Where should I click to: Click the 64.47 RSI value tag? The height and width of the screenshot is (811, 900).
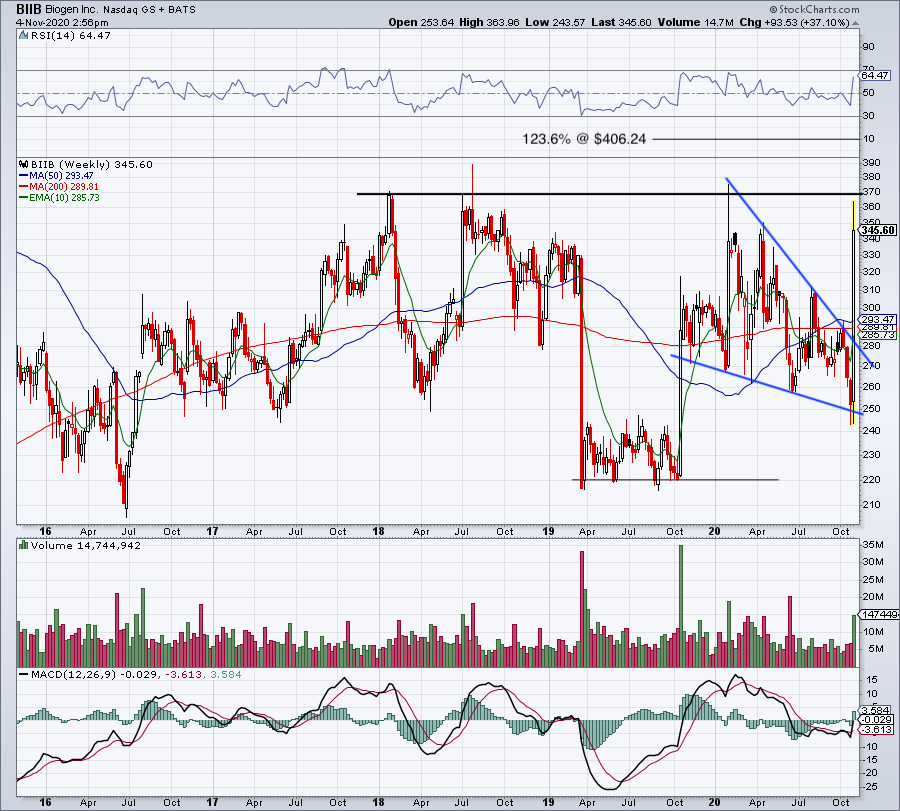(875, 75)
